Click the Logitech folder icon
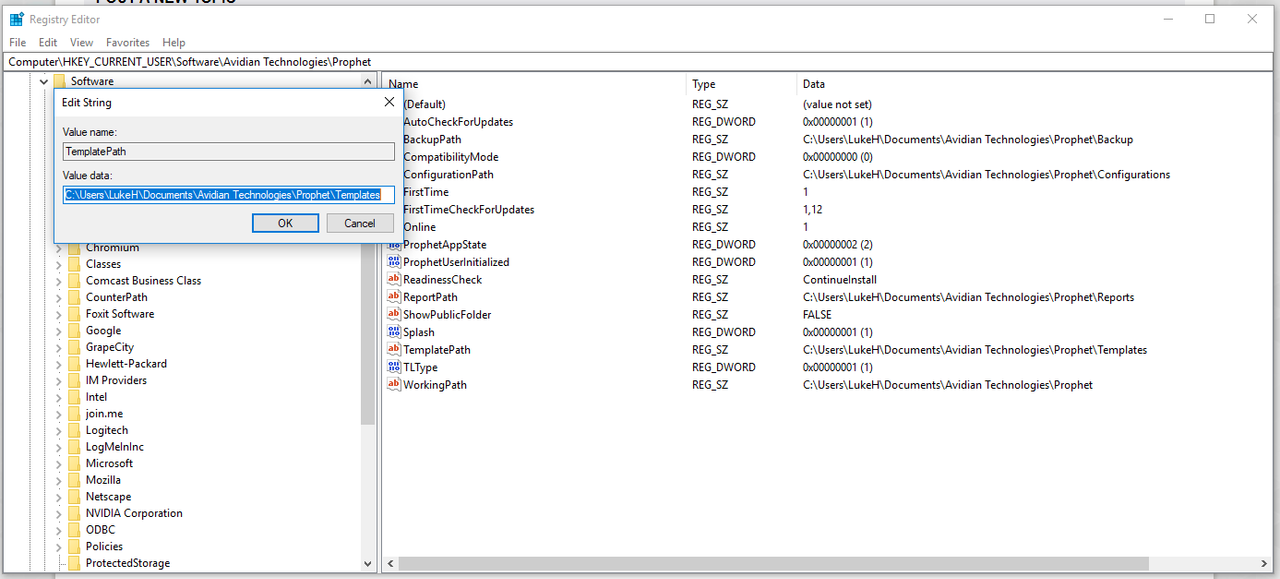 (74, 430)
